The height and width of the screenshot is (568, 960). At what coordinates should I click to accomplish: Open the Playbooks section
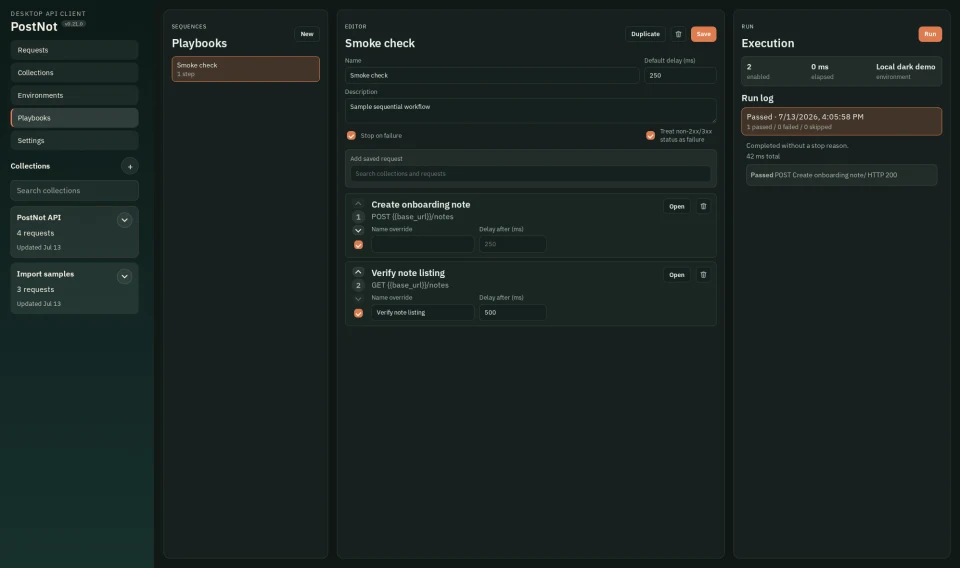pos(74,118)
